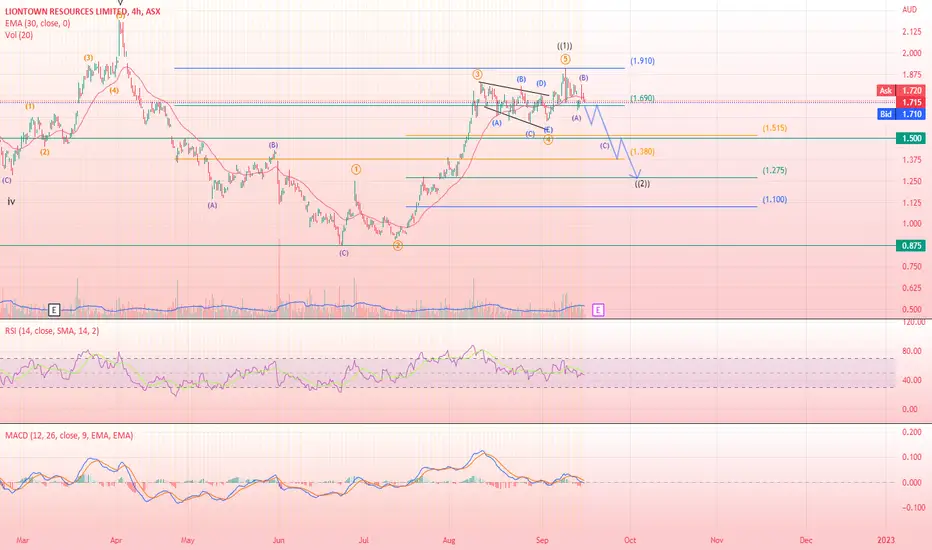This screenshot has height=550, width=932.
Task: Click the Oct label on the time axis
Action: (x=630, y=540)
